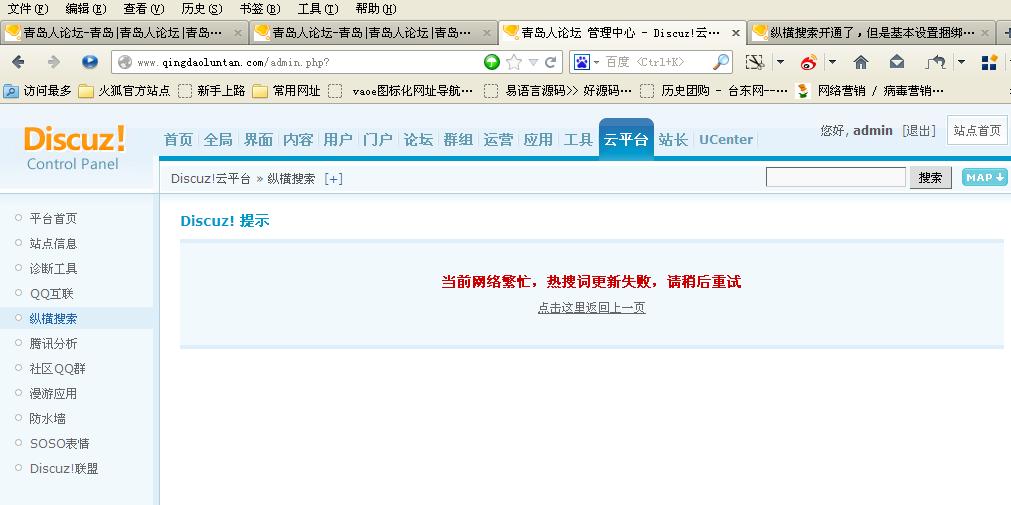
Task: Open the 常用网址 bookmark folder
Action: click(286, 91)
